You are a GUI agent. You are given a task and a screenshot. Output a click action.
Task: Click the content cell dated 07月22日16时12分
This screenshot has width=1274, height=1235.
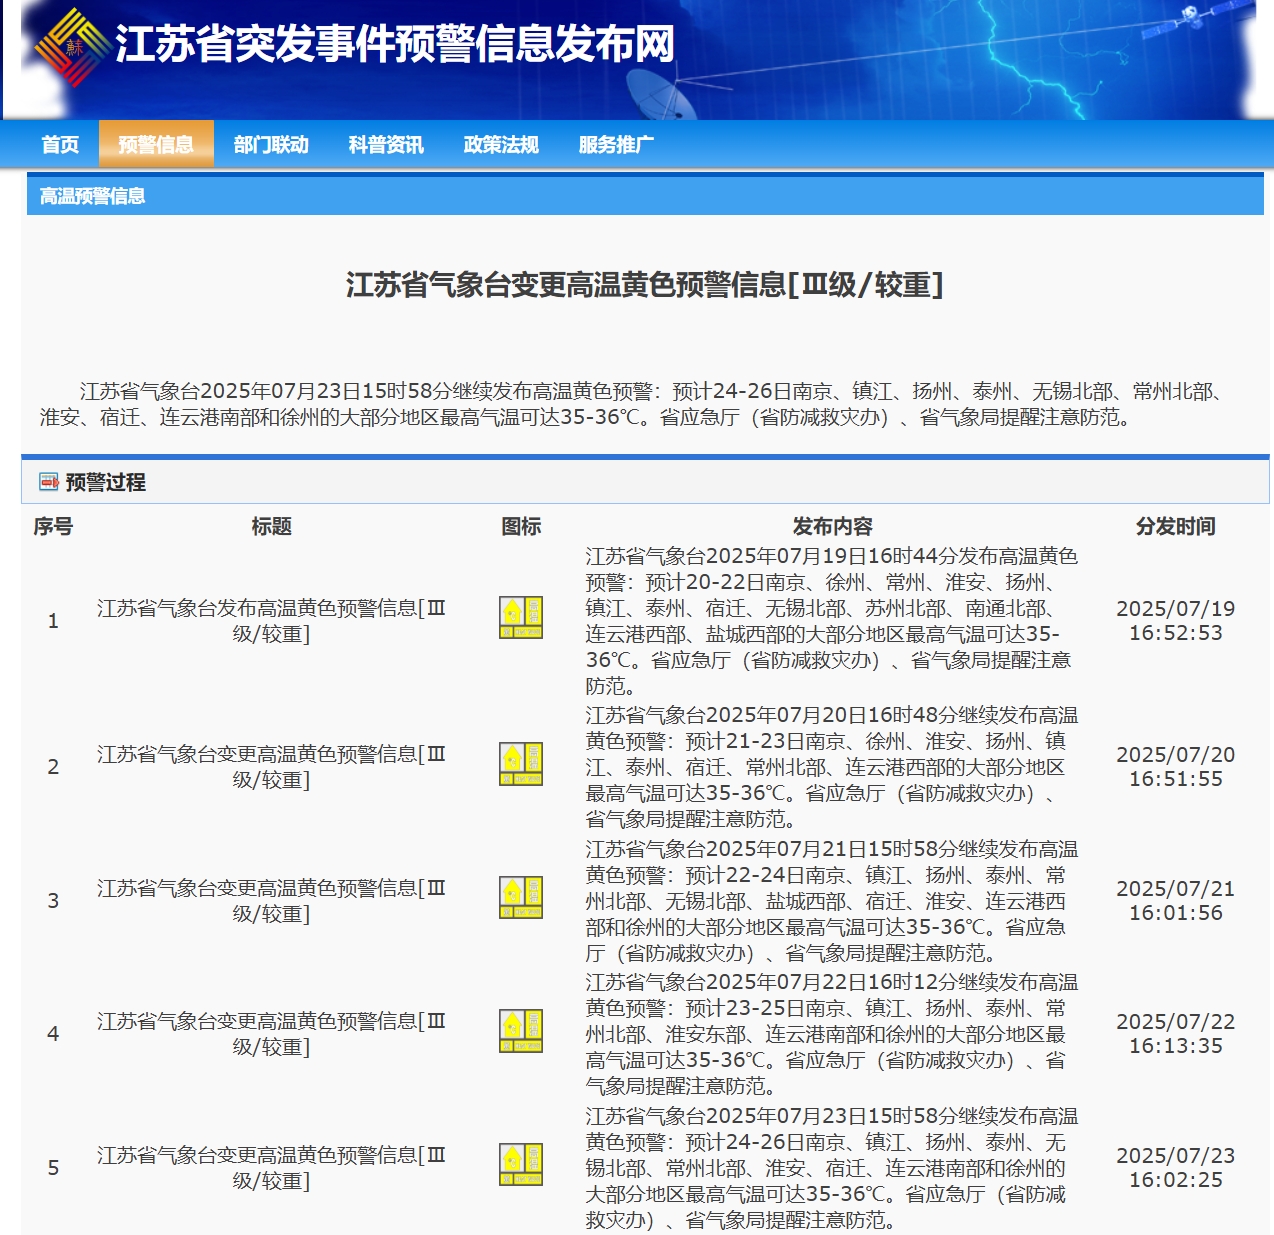click(832, 1034)
